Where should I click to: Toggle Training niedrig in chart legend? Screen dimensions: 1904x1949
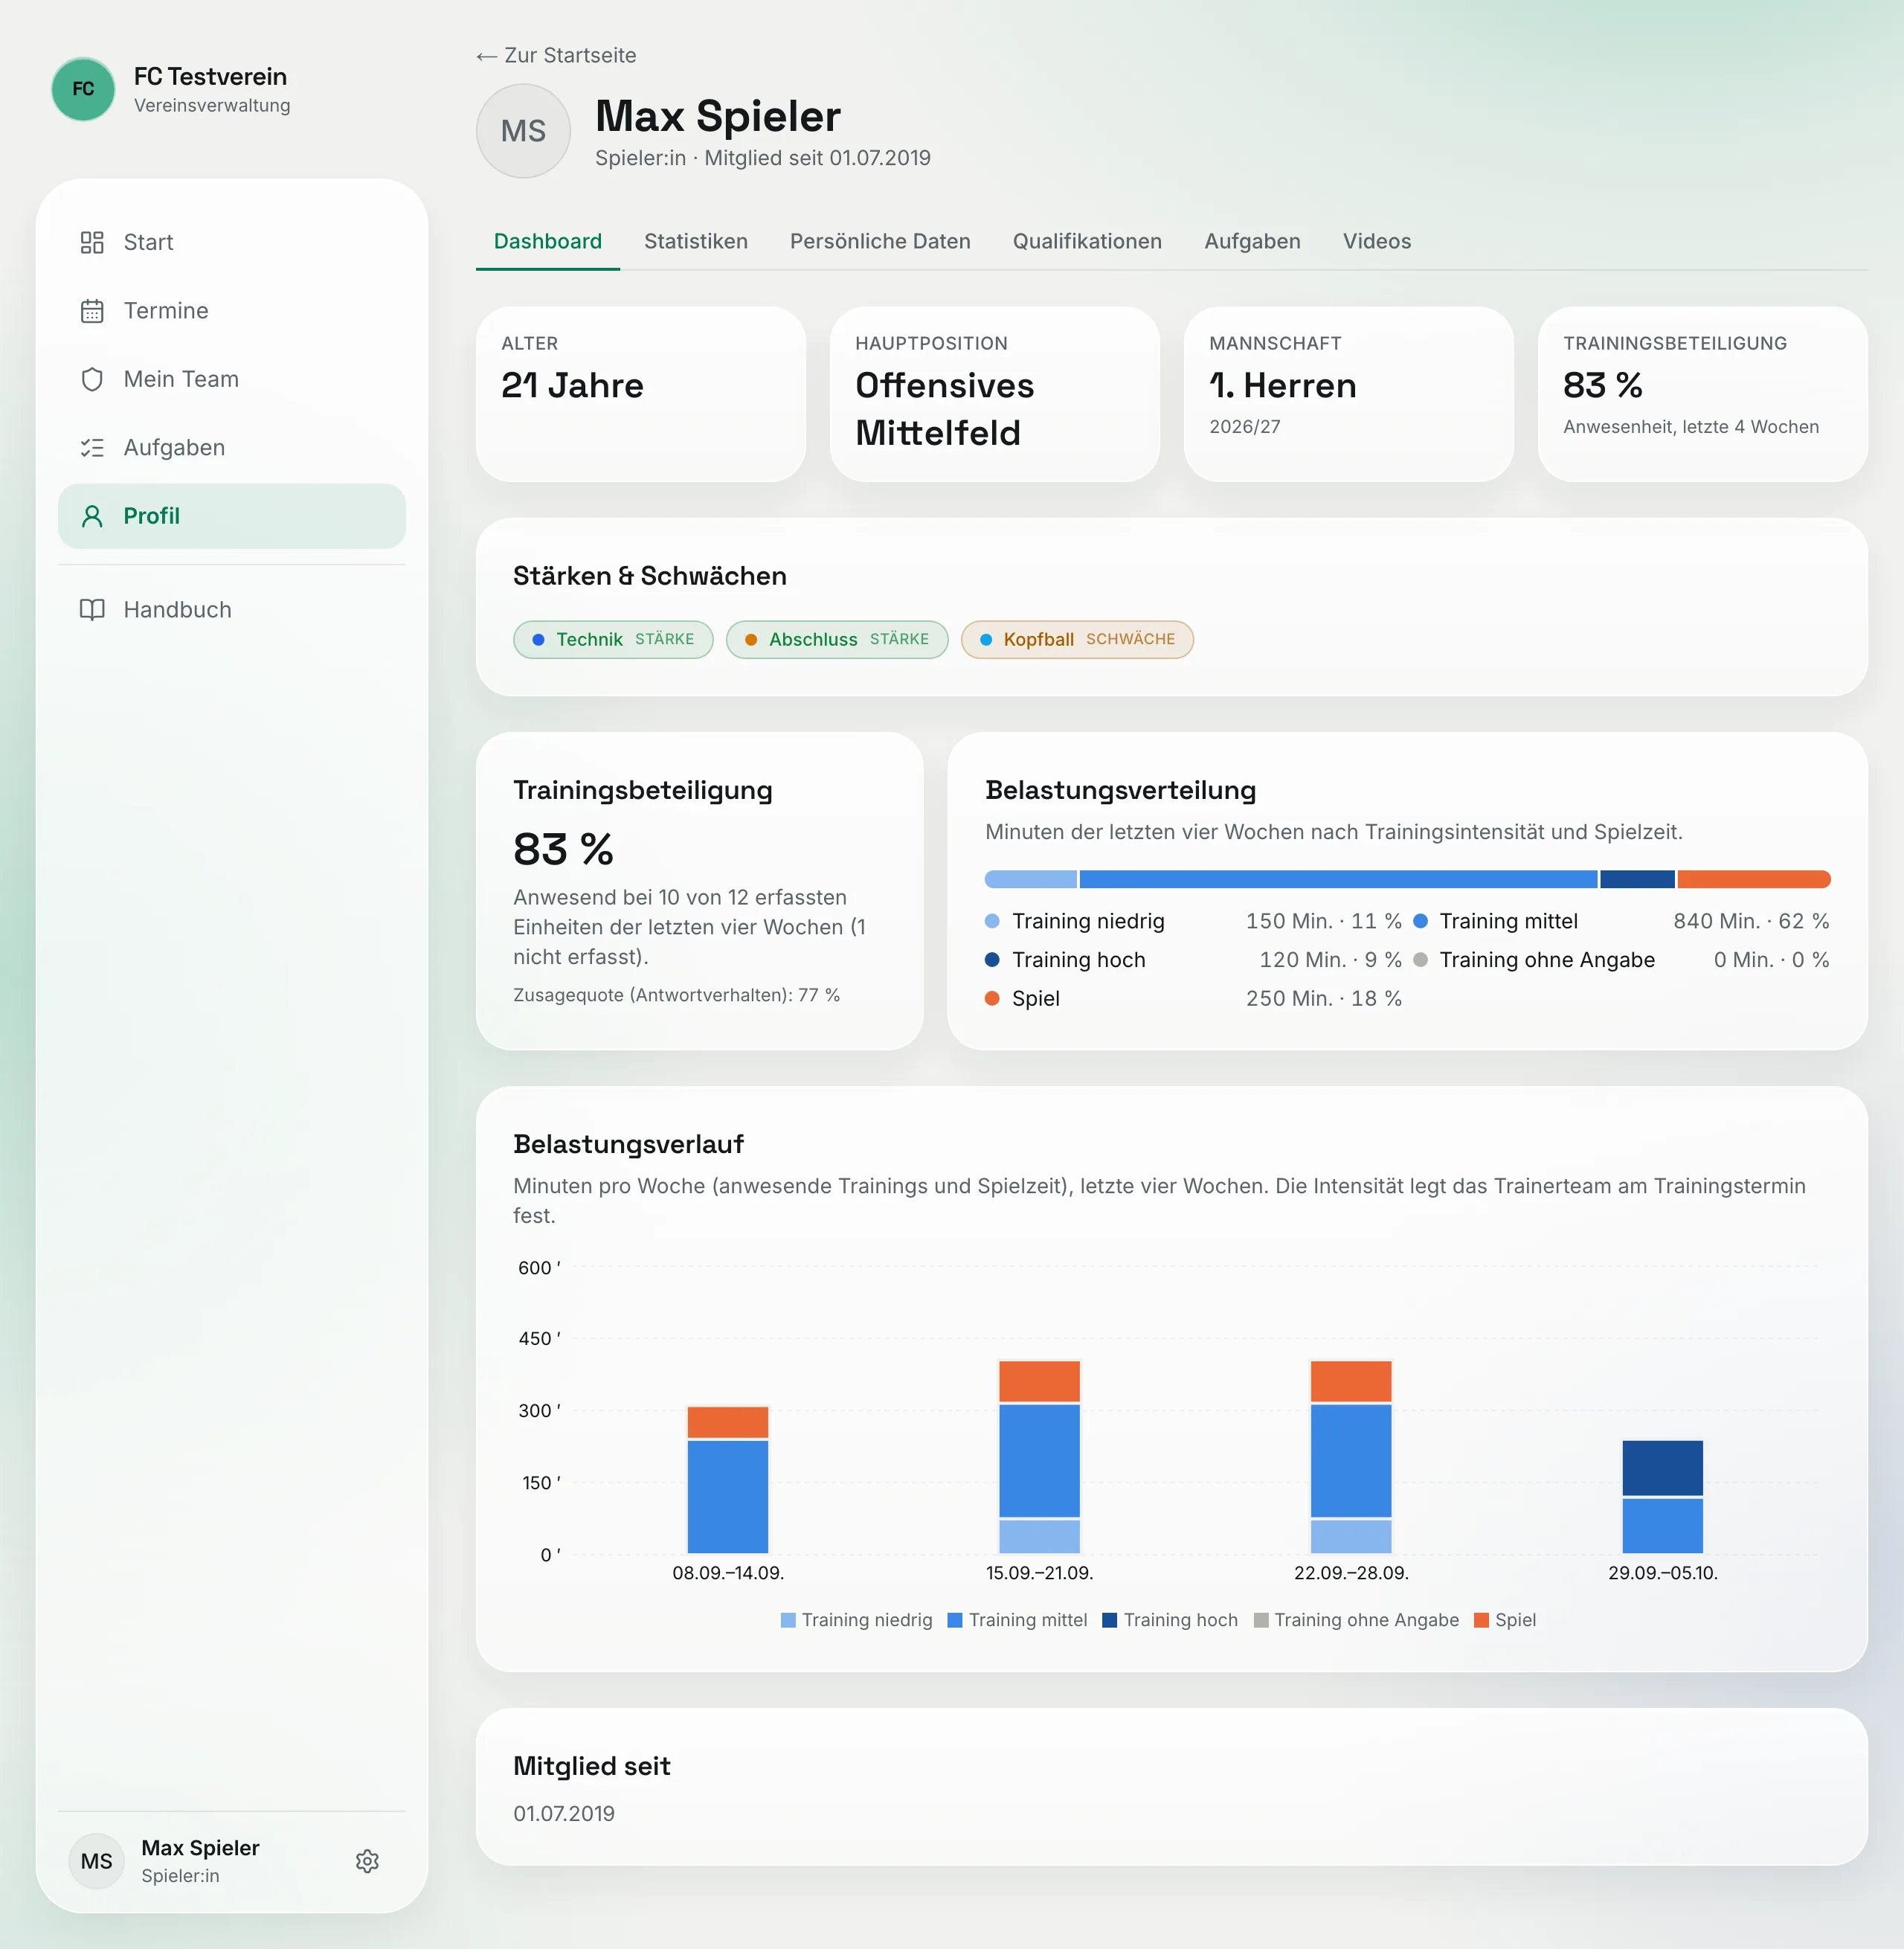point(856,1620)
